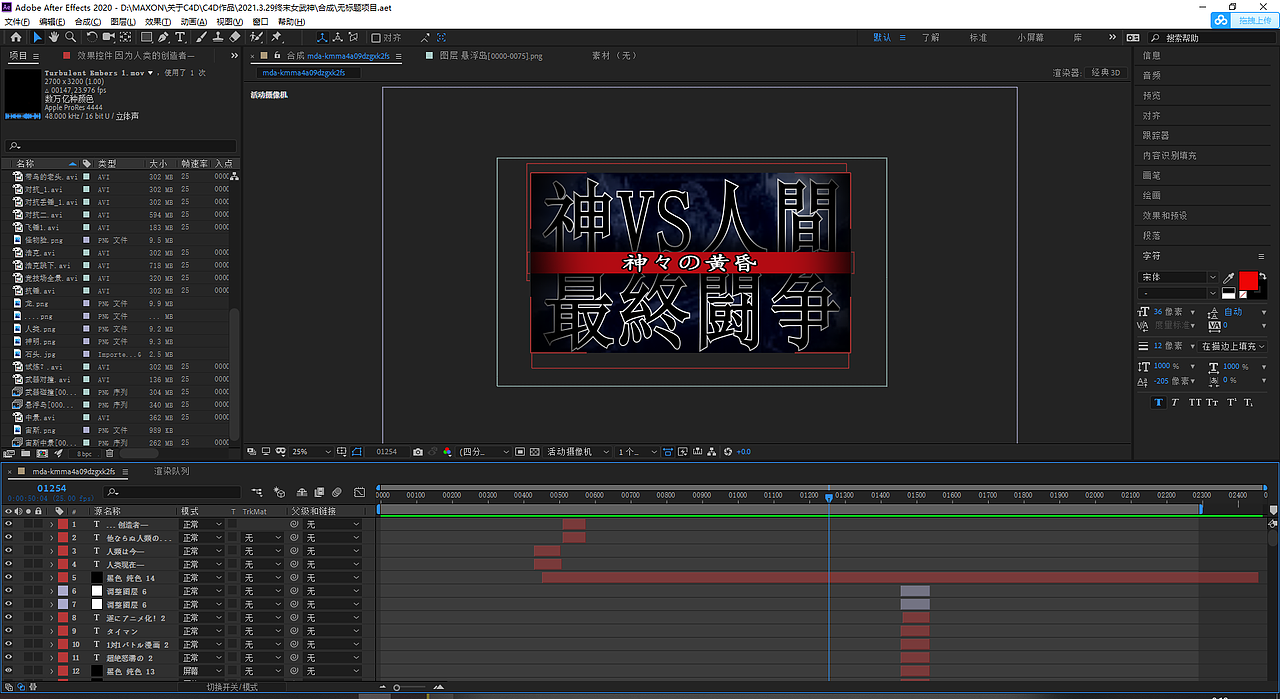The height and width of the screenshot is (699, 1280).
Task: Select the Home icon in the toolbar
Action: (x=16, y=37)
